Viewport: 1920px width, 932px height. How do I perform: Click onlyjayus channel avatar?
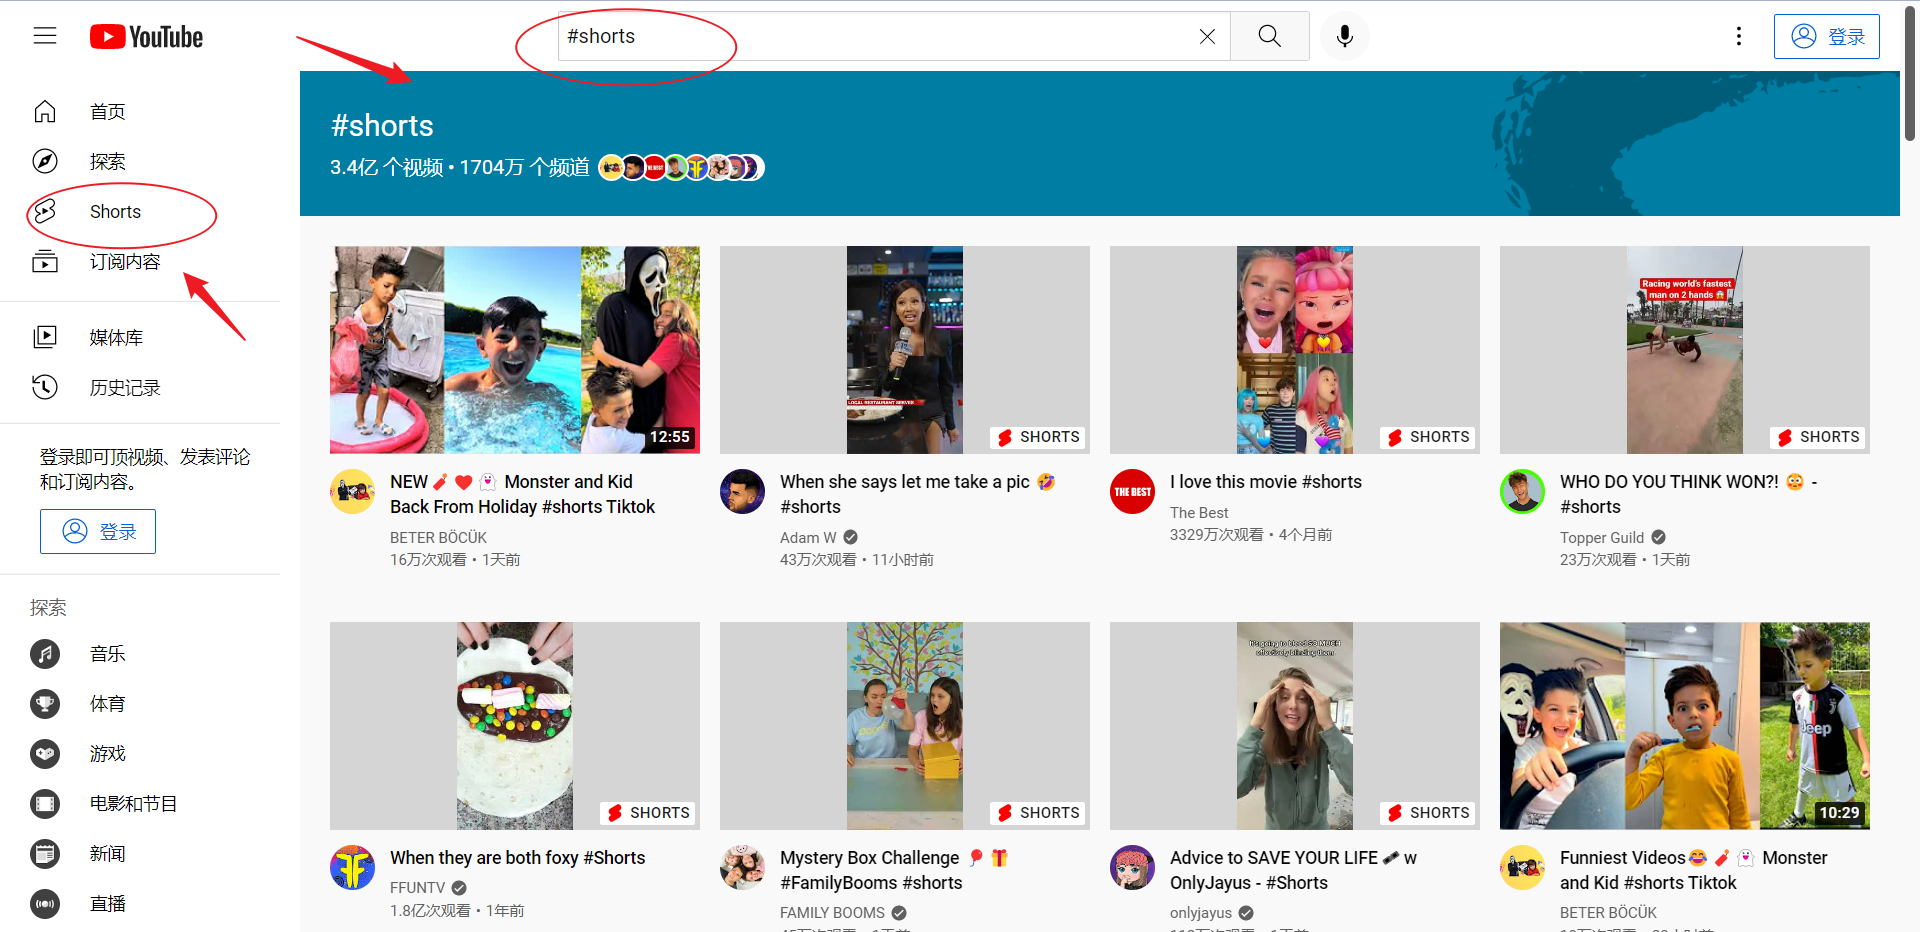1133,868
